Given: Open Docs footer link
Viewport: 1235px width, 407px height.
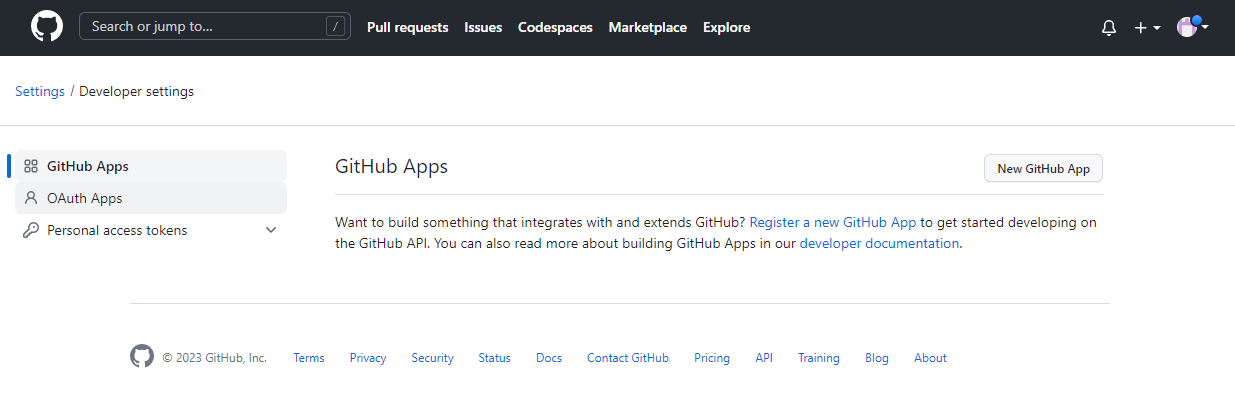Looking at the screenshot, I should click(x=549, y=358).
